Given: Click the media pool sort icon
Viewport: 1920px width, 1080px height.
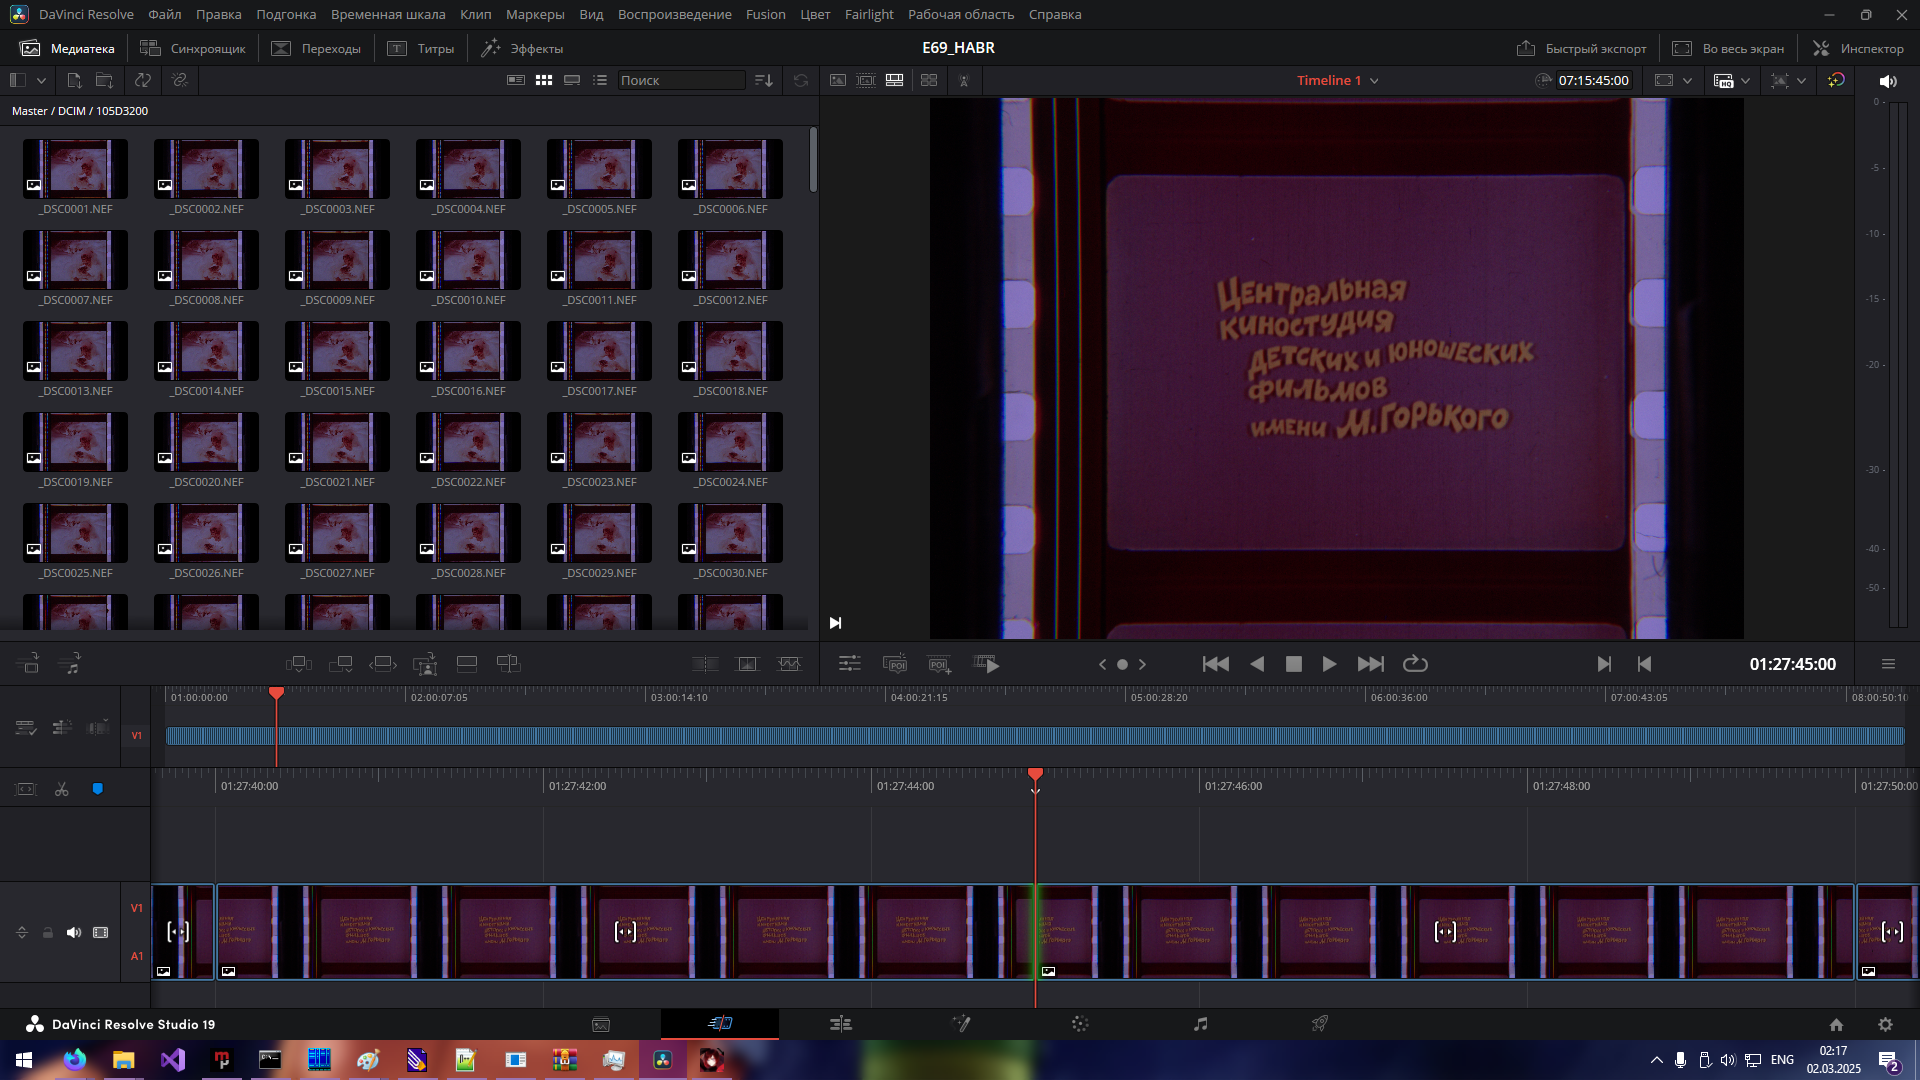Looking at the screenshot, I should pyautogui.click(x=763, y=80).
